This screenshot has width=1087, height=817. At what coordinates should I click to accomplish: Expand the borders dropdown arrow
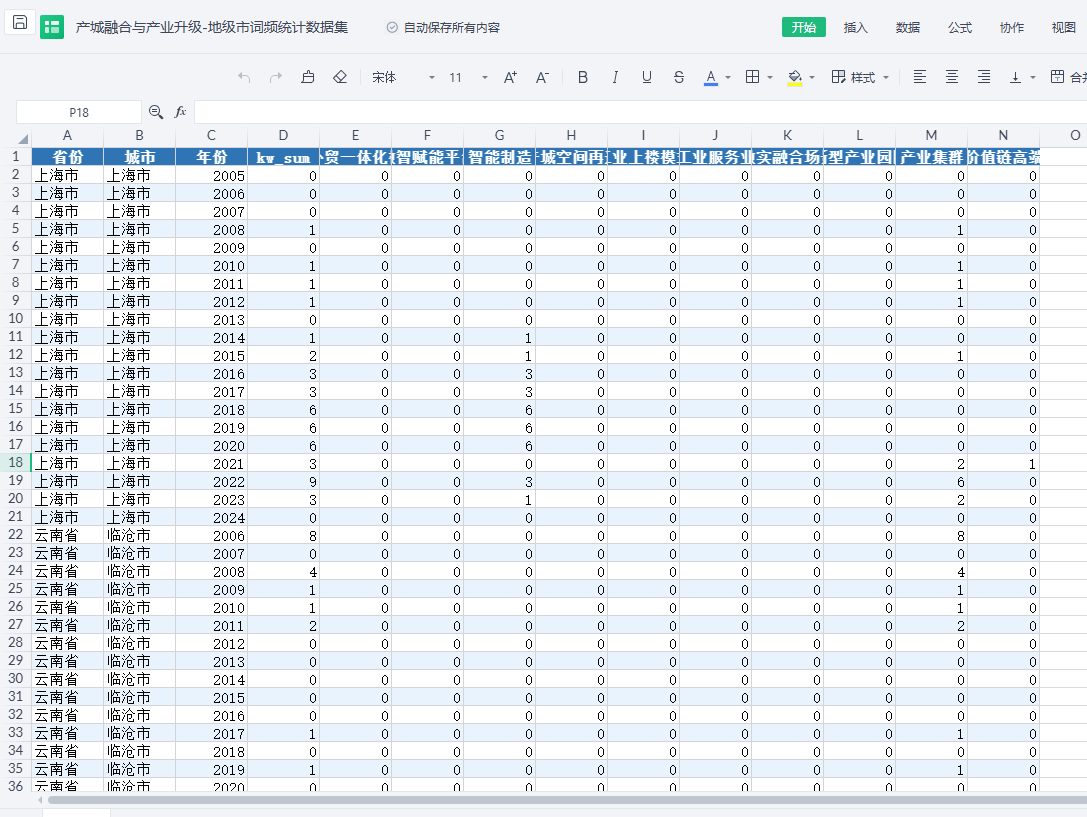pyautogui.click(x=770, y=78)
